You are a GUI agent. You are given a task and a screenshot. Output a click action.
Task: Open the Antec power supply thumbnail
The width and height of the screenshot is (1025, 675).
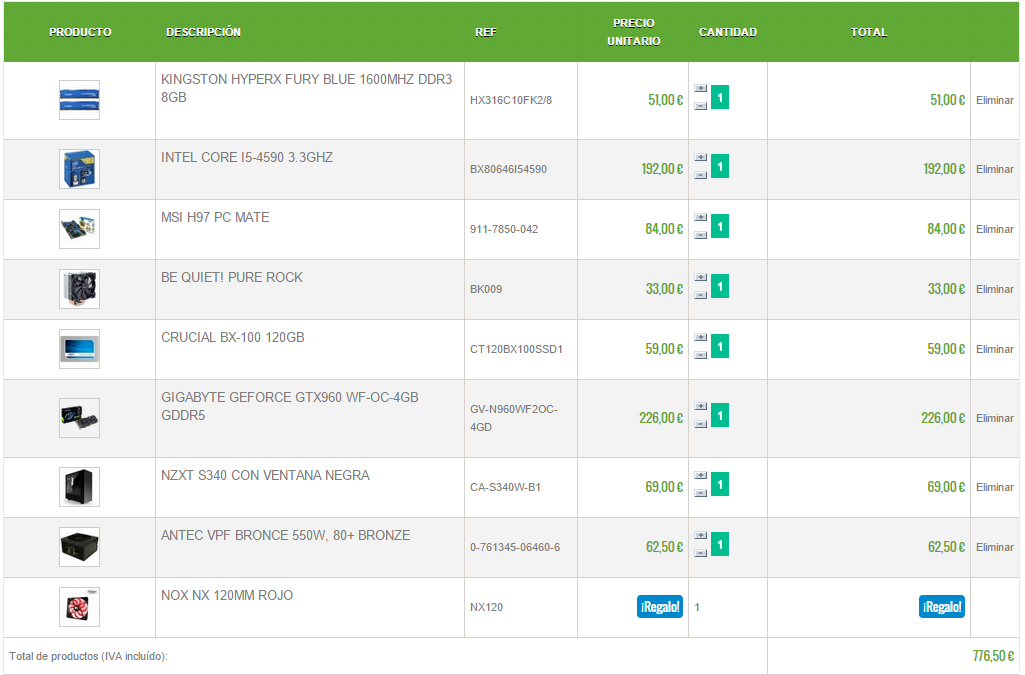(x=79, y=548)
